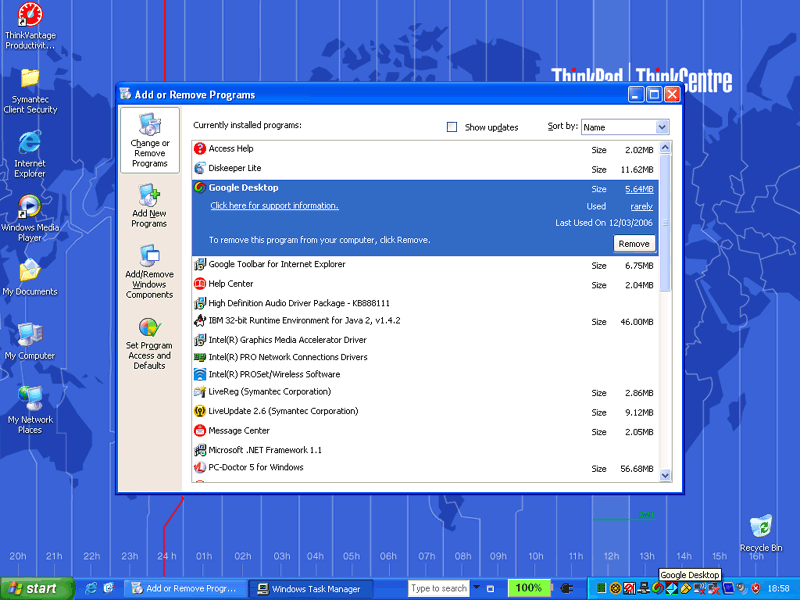
Task: Open Click here for support information link
Action: click(x=274, y=206)
